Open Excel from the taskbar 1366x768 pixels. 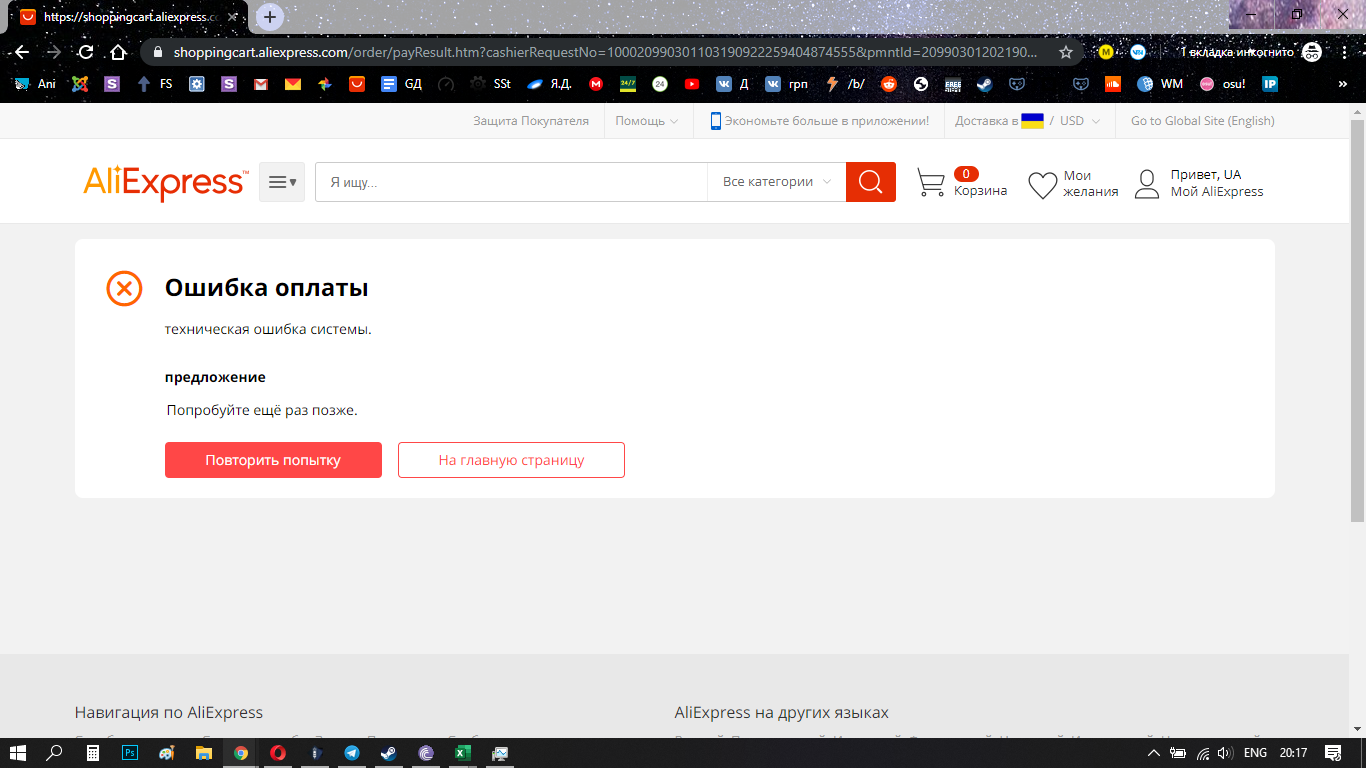click(463, 753)
